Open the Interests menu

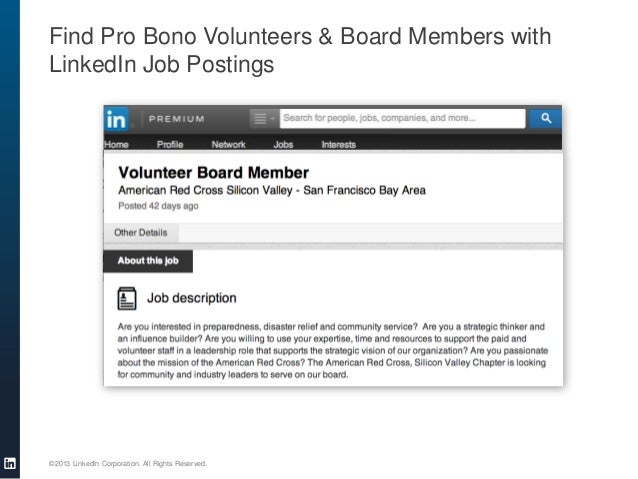[x=339, y=144]
